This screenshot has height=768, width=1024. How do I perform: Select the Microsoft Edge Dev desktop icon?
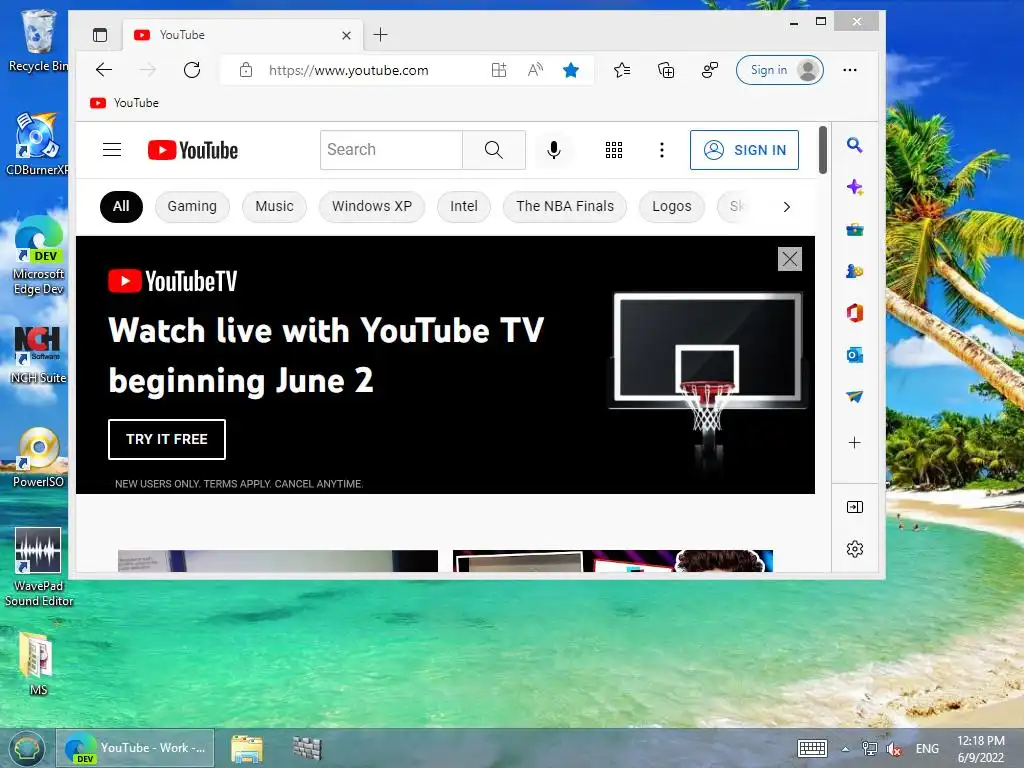pyautogui.click(x=39, y=256)
